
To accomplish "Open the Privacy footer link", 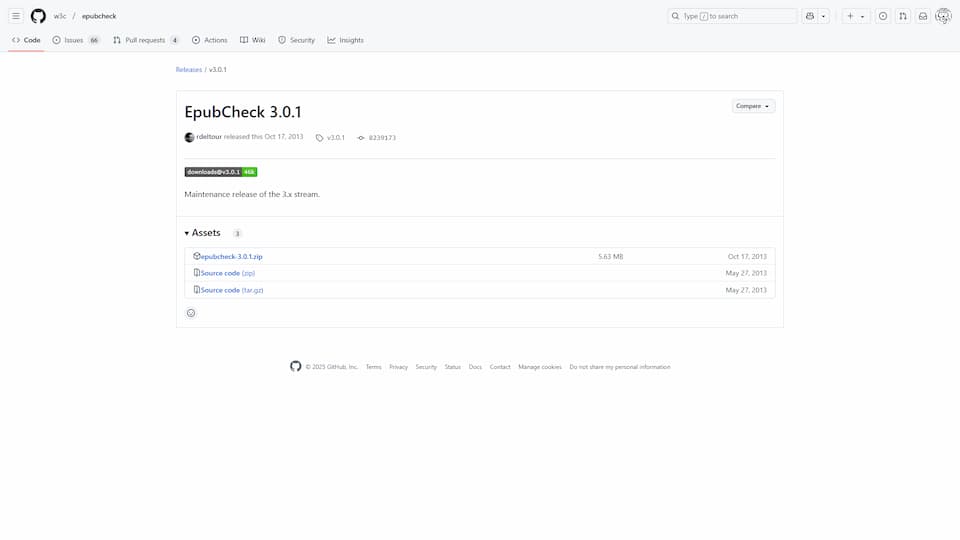I will tap(399, 367).
